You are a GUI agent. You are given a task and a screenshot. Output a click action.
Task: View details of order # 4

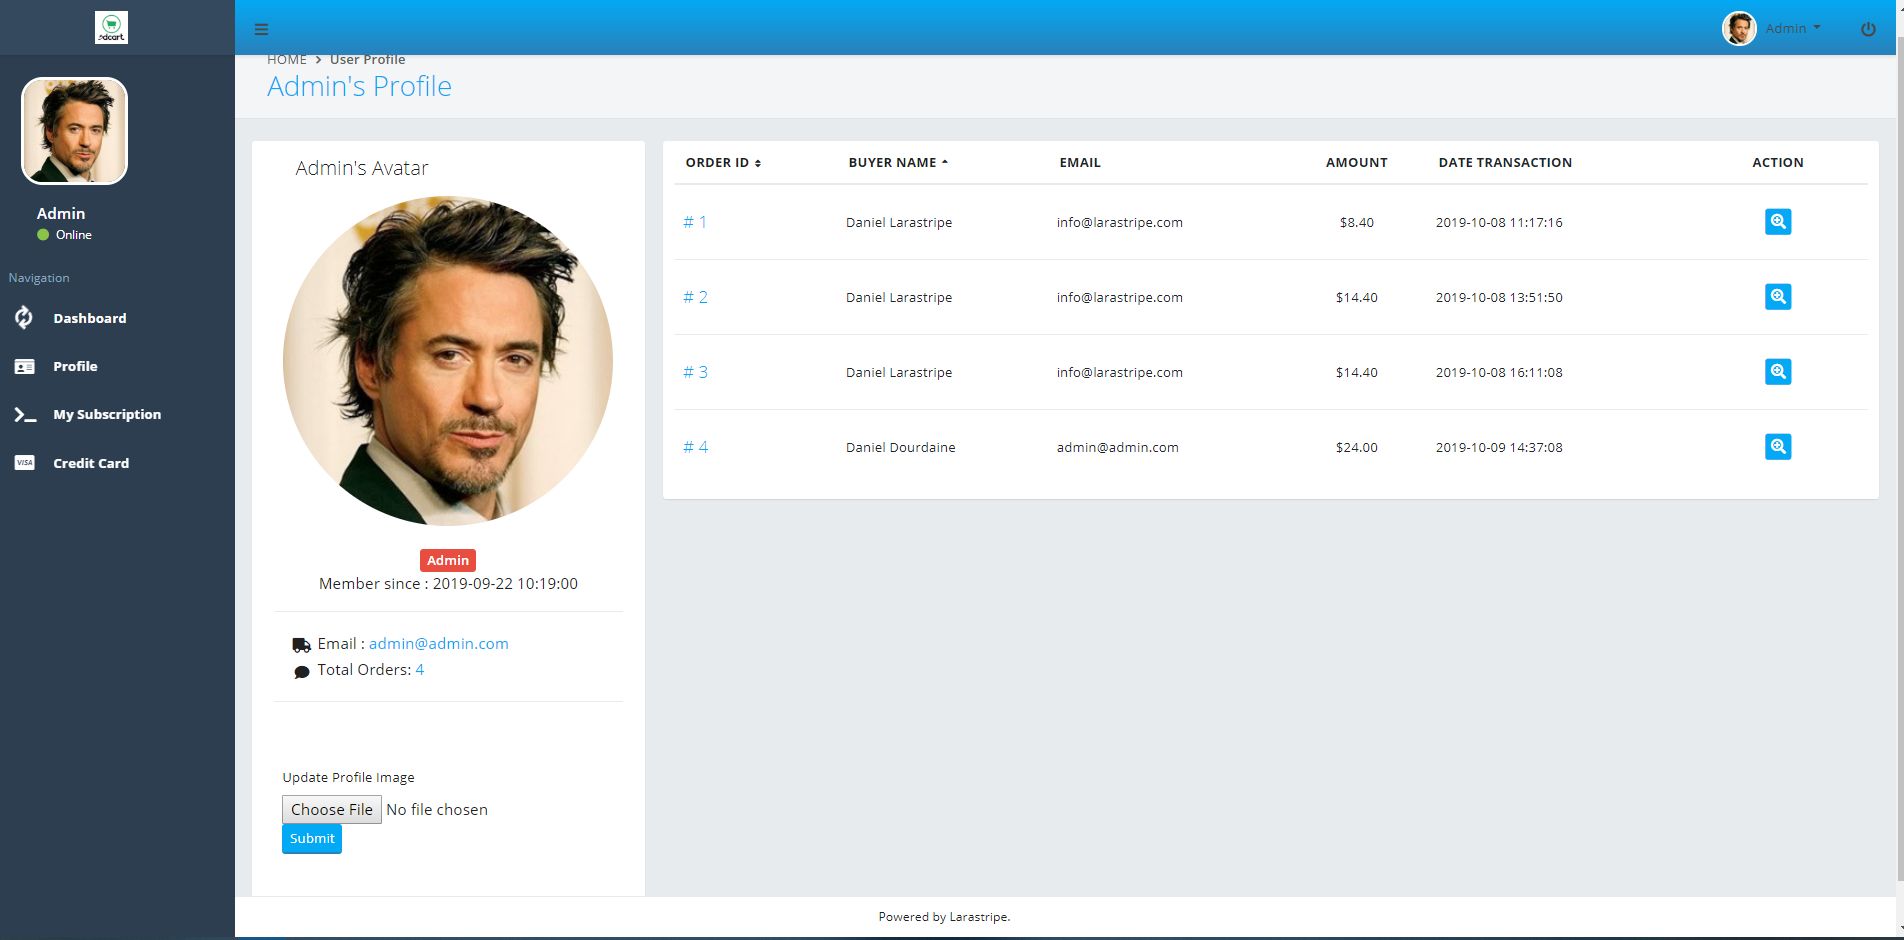[x=1777, y=447]
